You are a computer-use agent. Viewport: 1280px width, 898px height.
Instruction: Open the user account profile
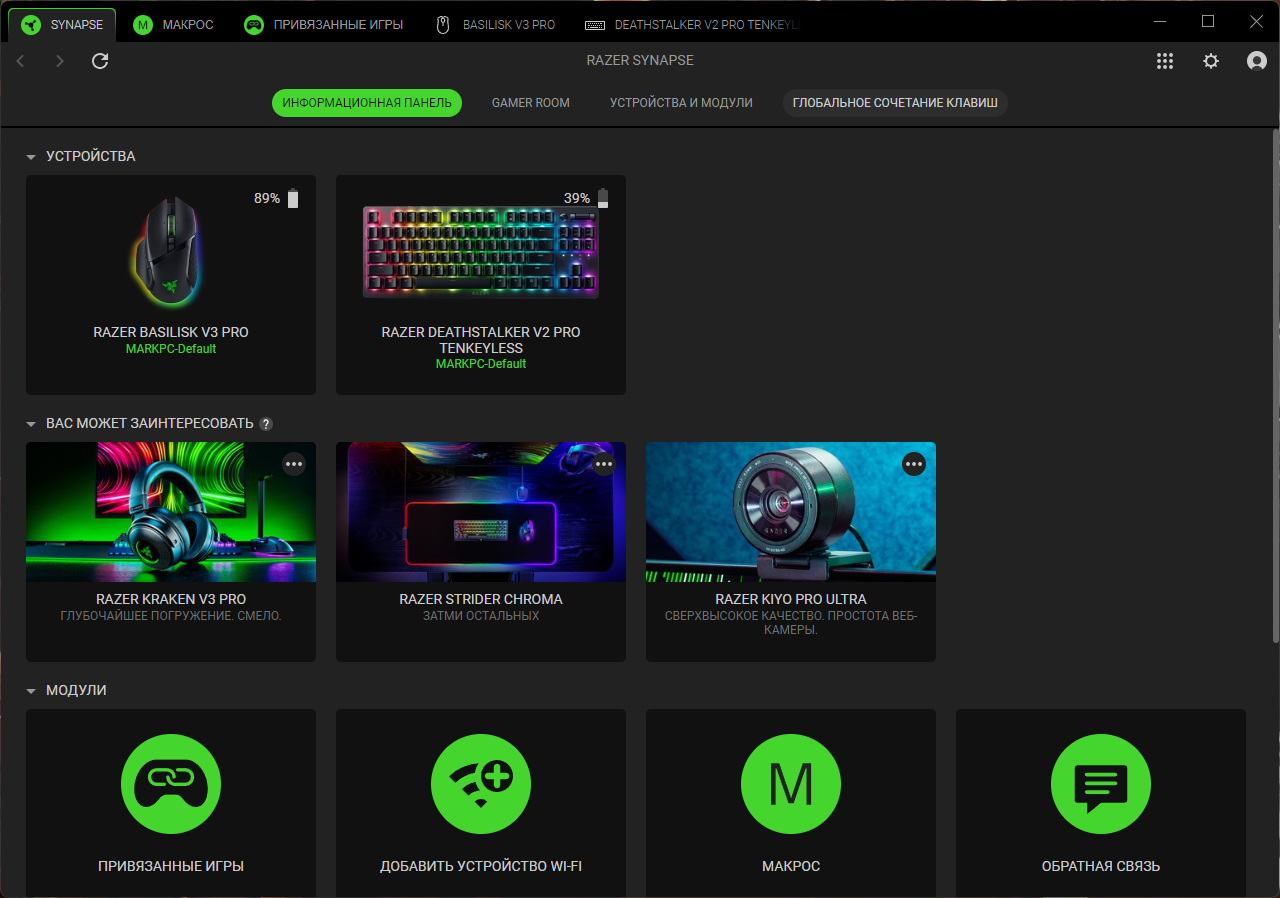[1257, 61]
